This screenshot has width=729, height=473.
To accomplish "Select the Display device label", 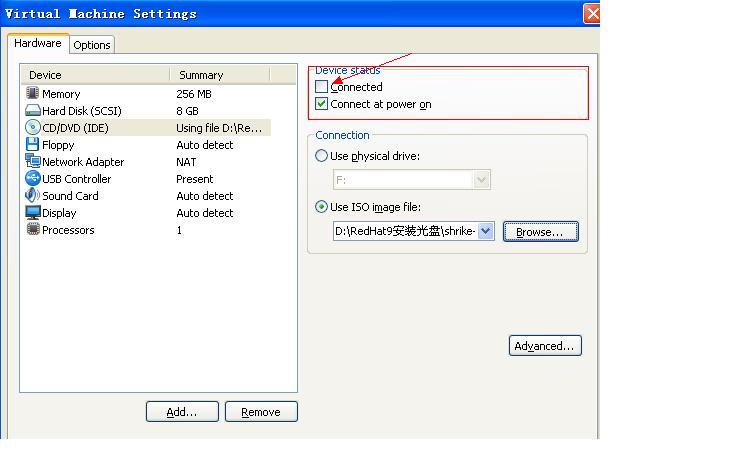I will 59,213.
